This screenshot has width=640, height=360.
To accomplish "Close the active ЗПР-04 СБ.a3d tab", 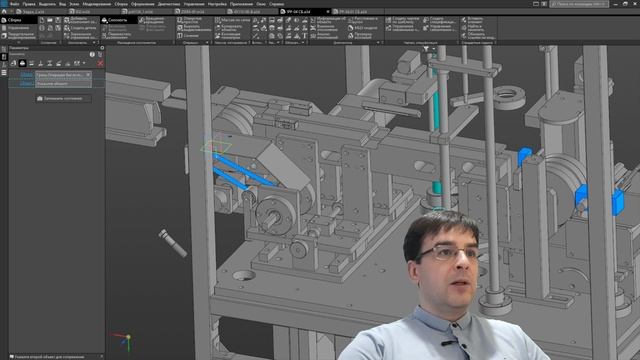I will point(328,12).
